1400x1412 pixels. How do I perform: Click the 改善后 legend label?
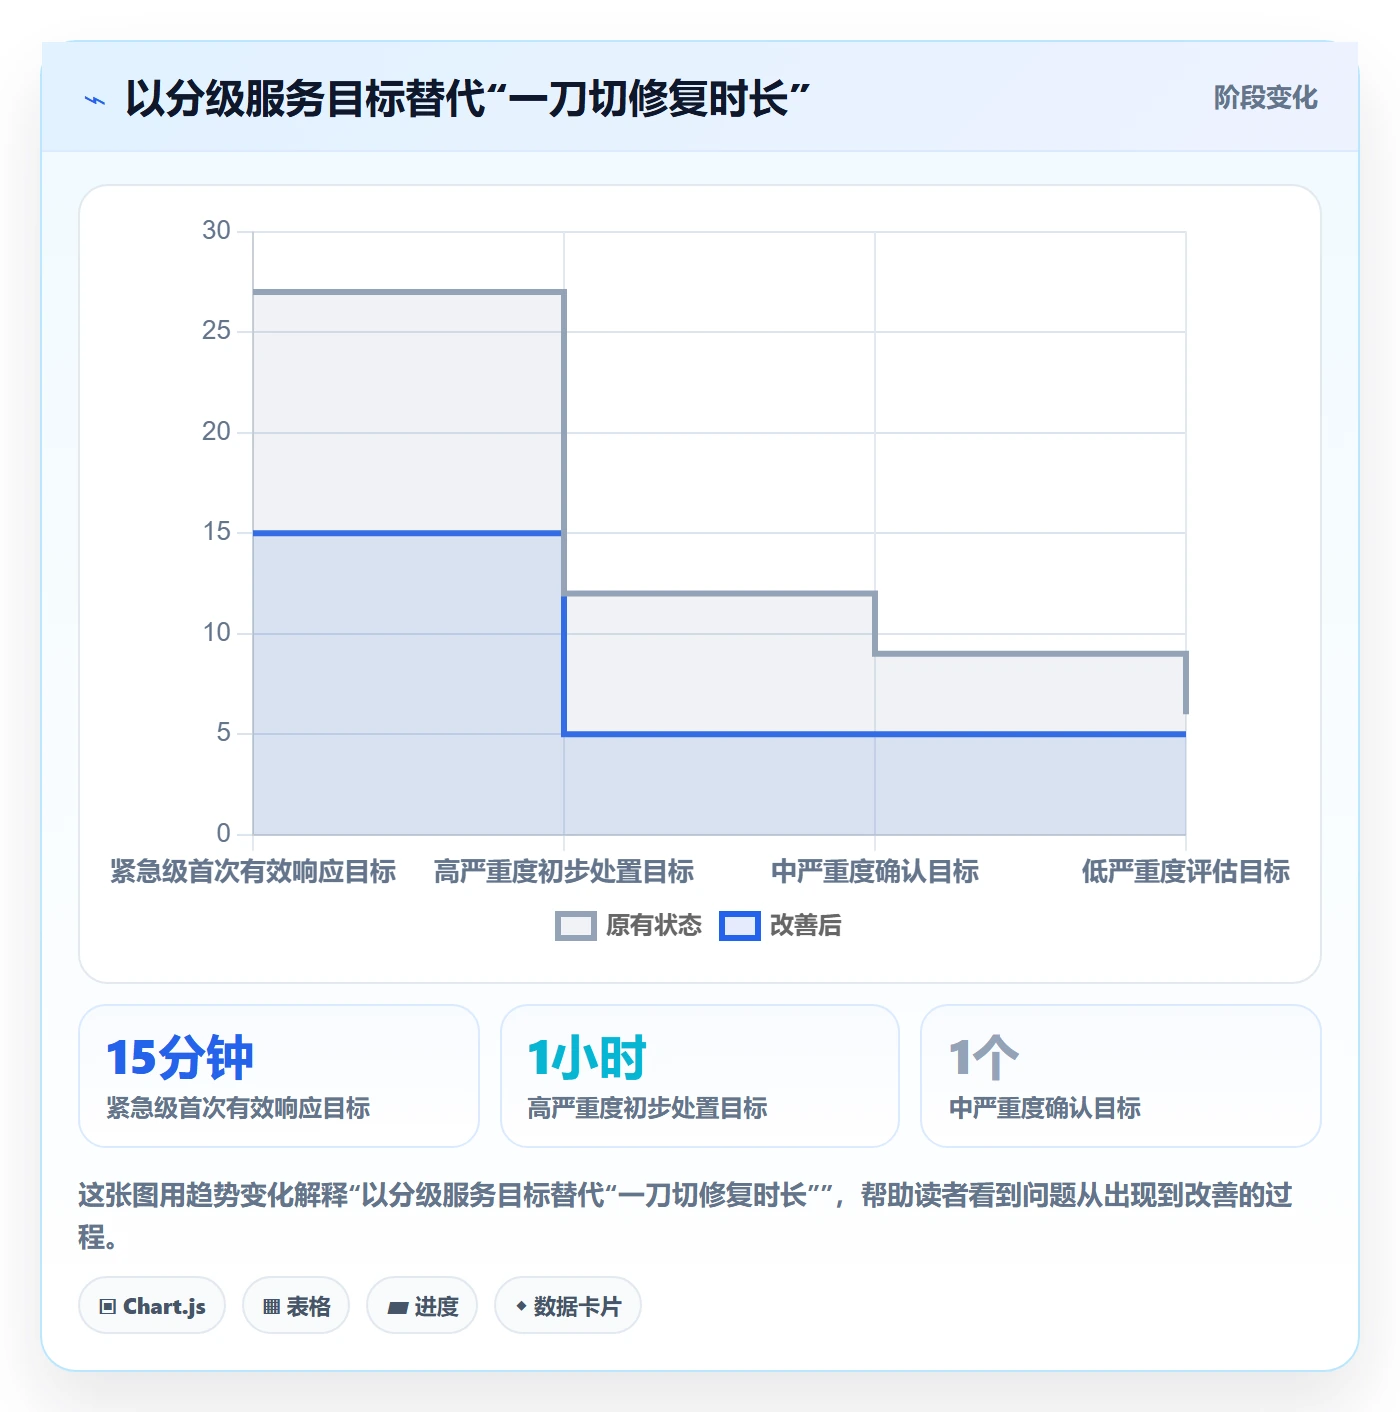(806, 926)
